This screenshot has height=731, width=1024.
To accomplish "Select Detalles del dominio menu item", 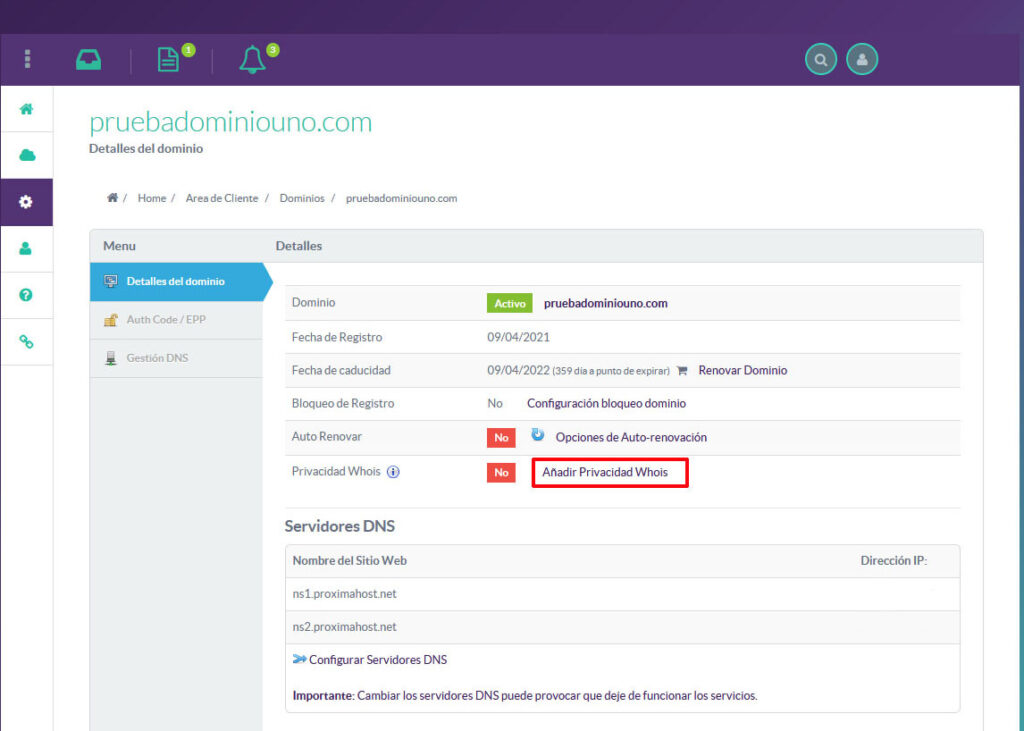I will point(175,282).
